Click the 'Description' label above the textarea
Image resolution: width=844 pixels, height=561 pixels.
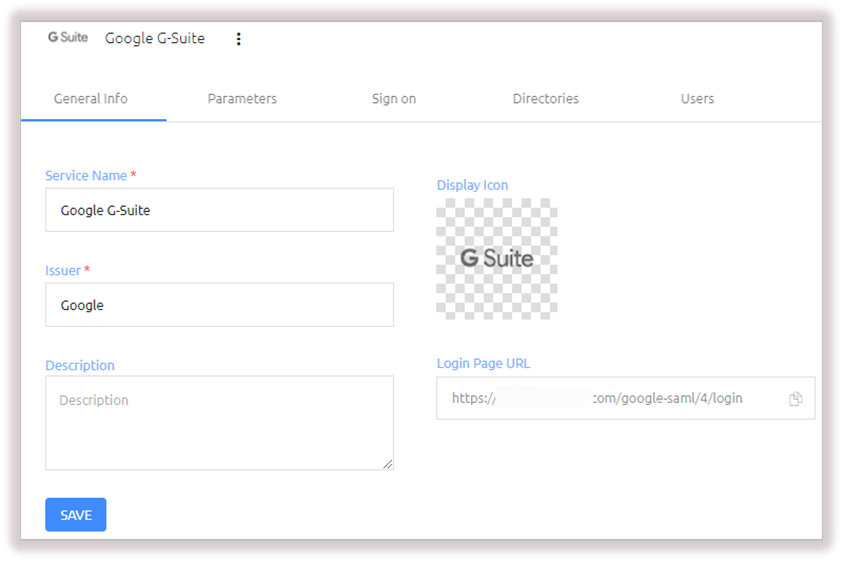[80, 365]
